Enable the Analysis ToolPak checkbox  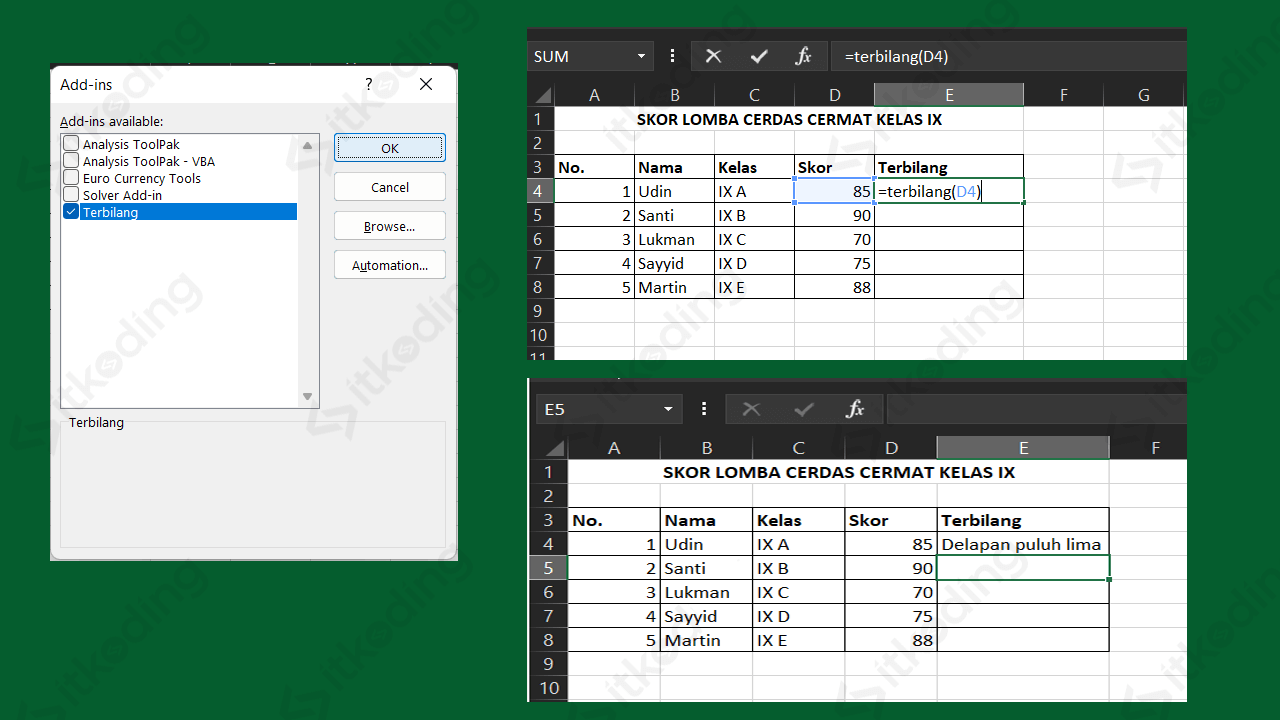(x=71, y=144)
